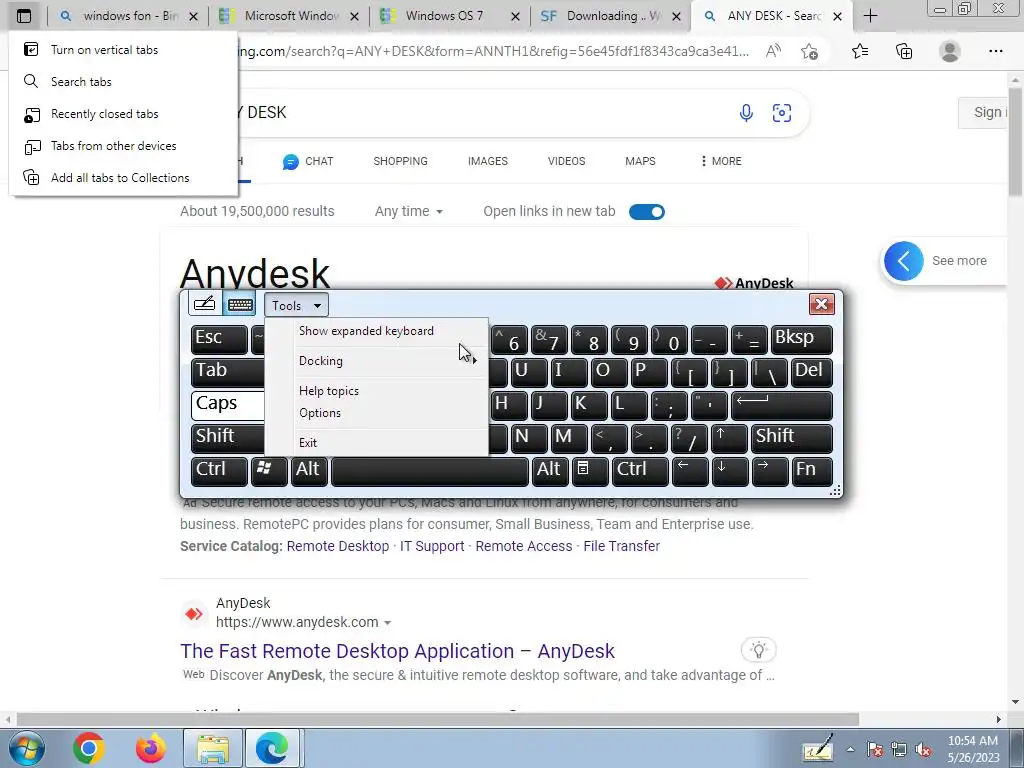
Task: Open the Bing CHAT tab
Action: [x=308, y=161]
